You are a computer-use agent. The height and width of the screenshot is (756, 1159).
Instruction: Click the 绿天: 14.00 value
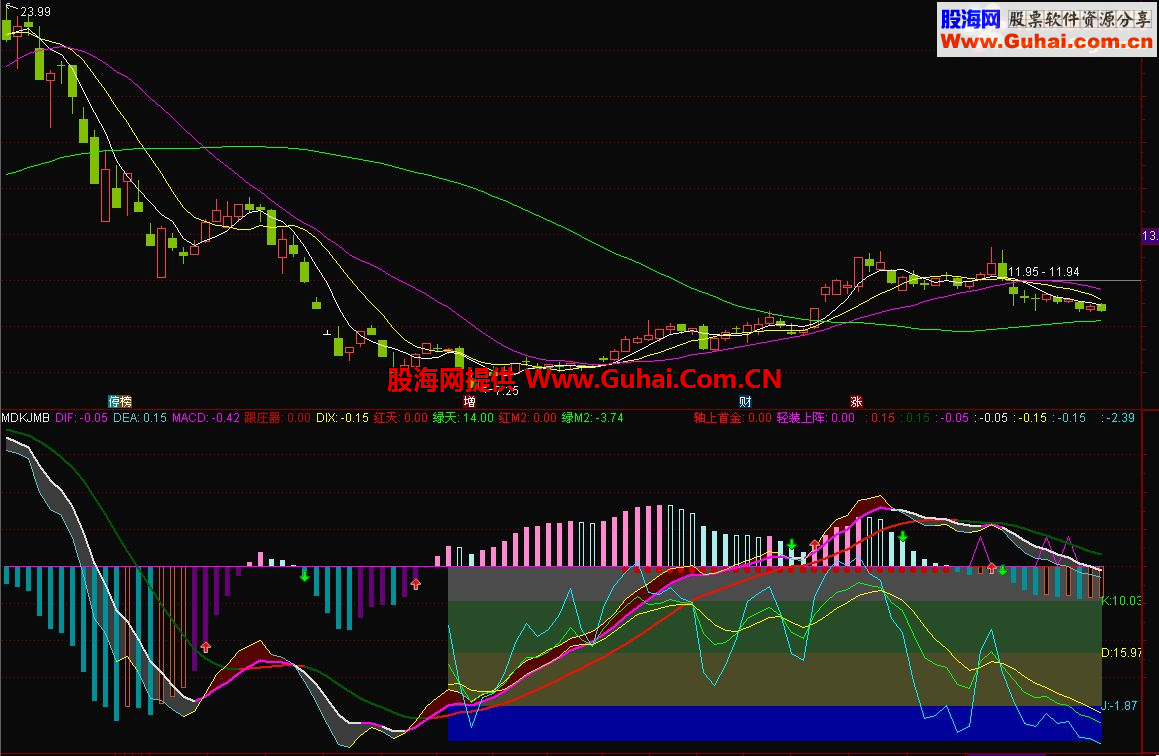[463, 418]
